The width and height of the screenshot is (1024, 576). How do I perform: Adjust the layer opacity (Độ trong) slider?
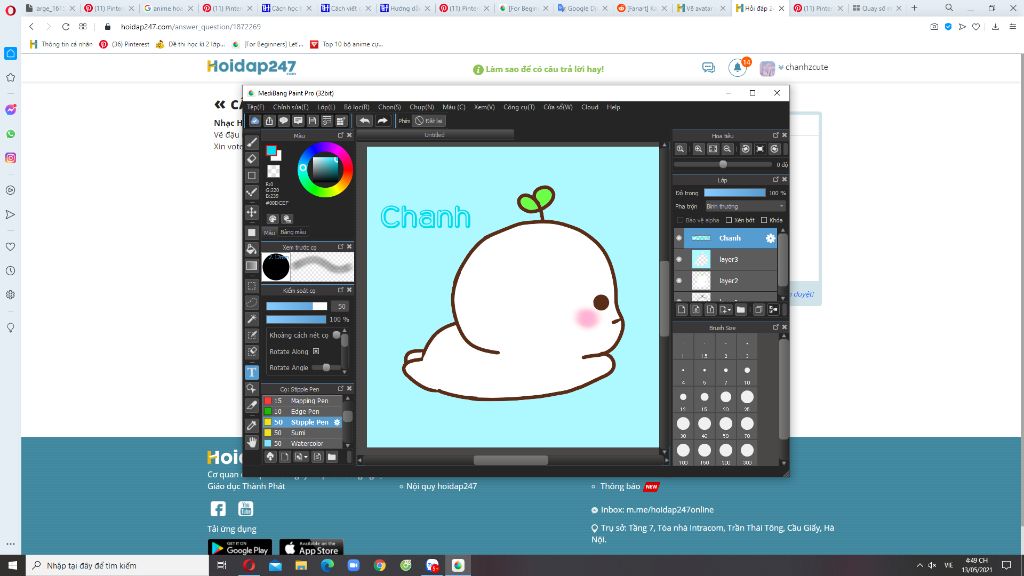(x=734, y=193)
